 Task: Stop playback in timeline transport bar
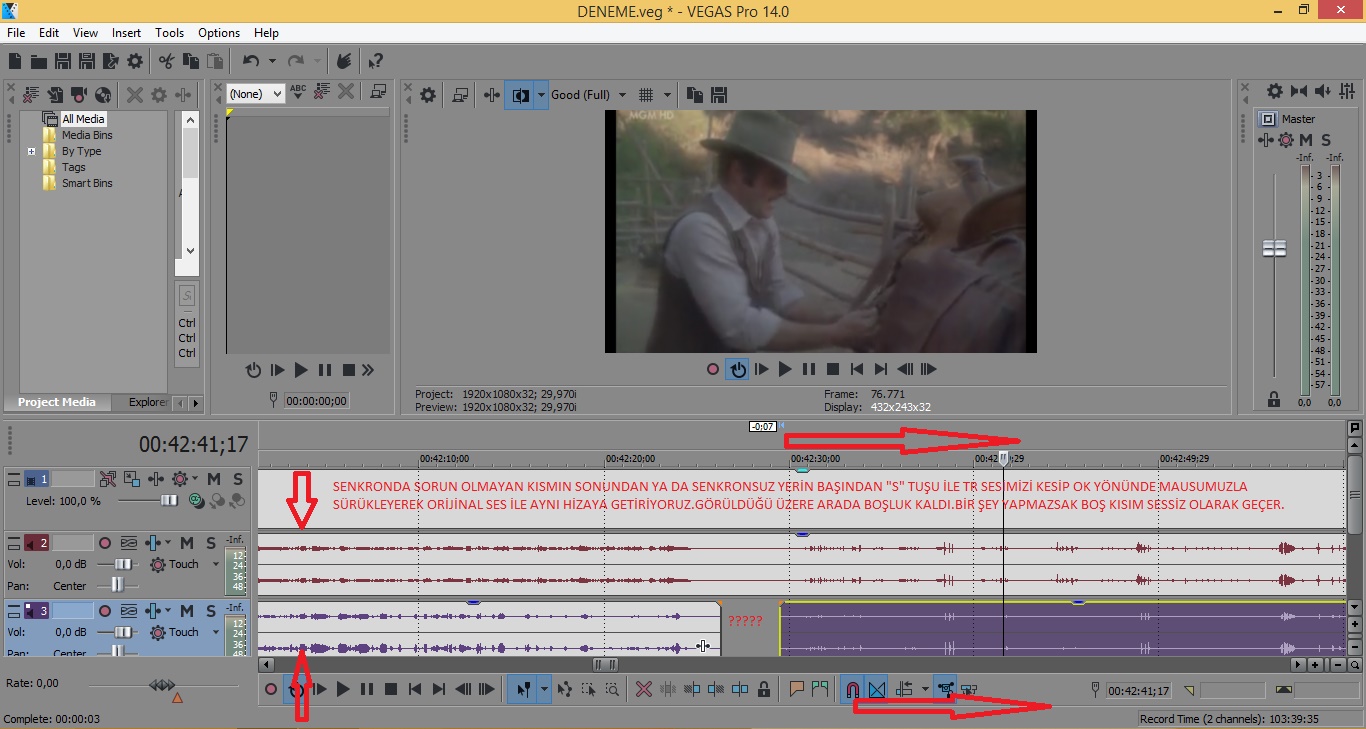391,689
